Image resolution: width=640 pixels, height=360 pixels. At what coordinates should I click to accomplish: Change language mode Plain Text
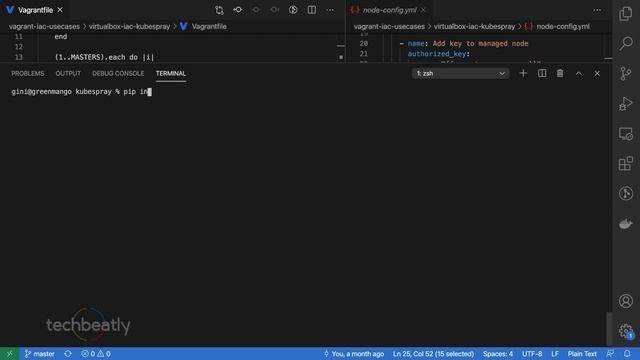click(x=582, y=354)
